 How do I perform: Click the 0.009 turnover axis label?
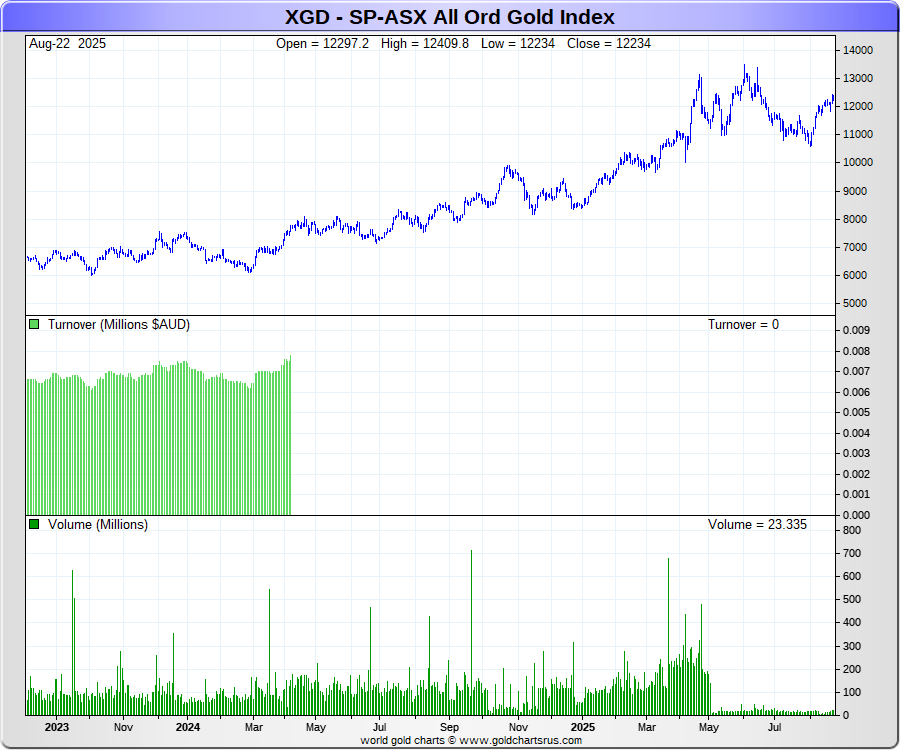tap(856, 330)
